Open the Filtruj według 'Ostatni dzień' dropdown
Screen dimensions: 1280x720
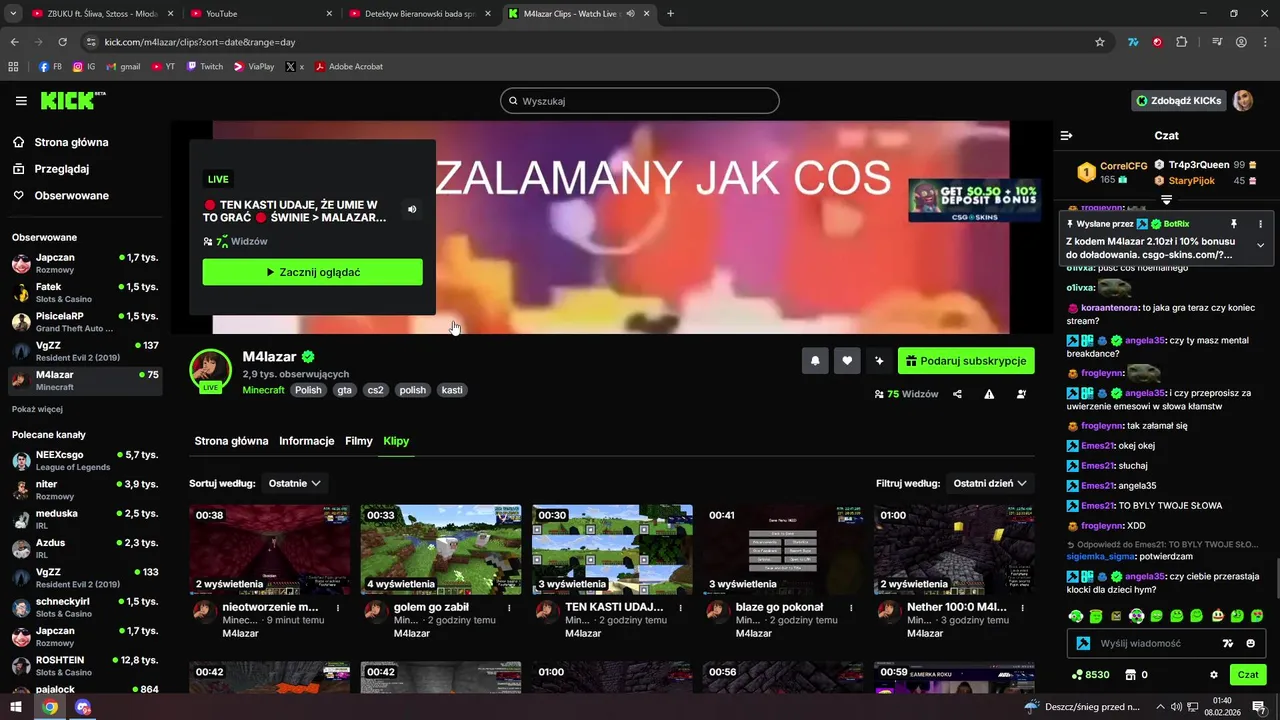(990, 483)
